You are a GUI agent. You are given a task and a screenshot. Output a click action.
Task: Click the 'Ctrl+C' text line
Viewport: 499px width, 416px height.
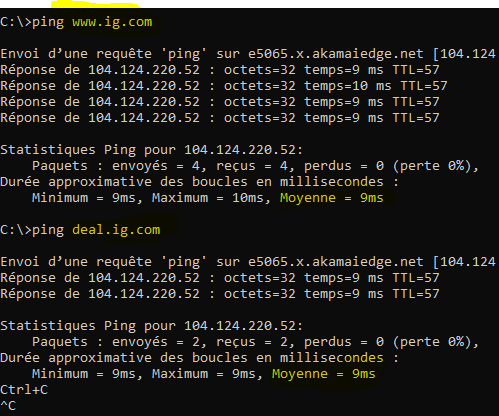point(24,390)
